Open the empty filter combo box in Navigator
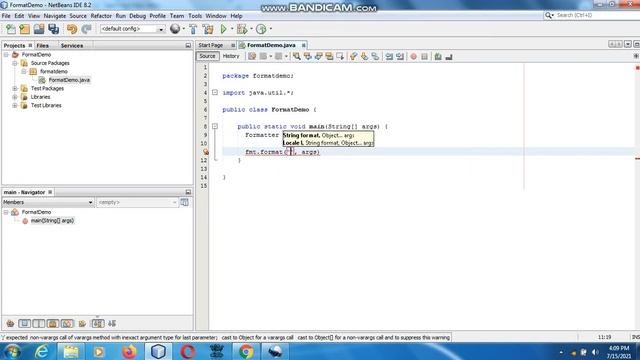The height and width of the screenshot is (360, 640). tap(137, 202)
